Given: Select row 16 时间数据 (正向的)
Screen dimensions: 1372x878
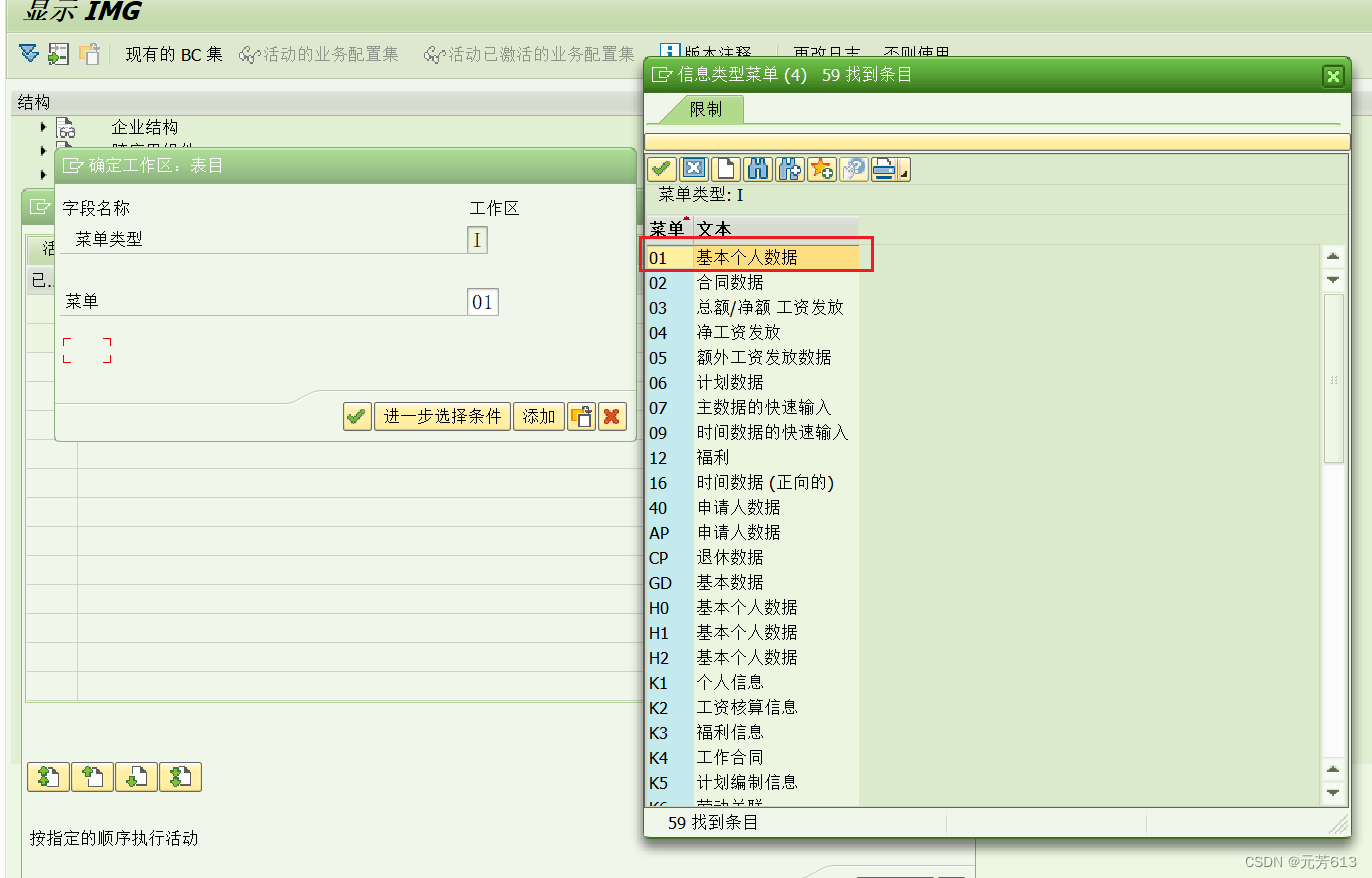Looking at the screenshot, I should click(752, 483).
